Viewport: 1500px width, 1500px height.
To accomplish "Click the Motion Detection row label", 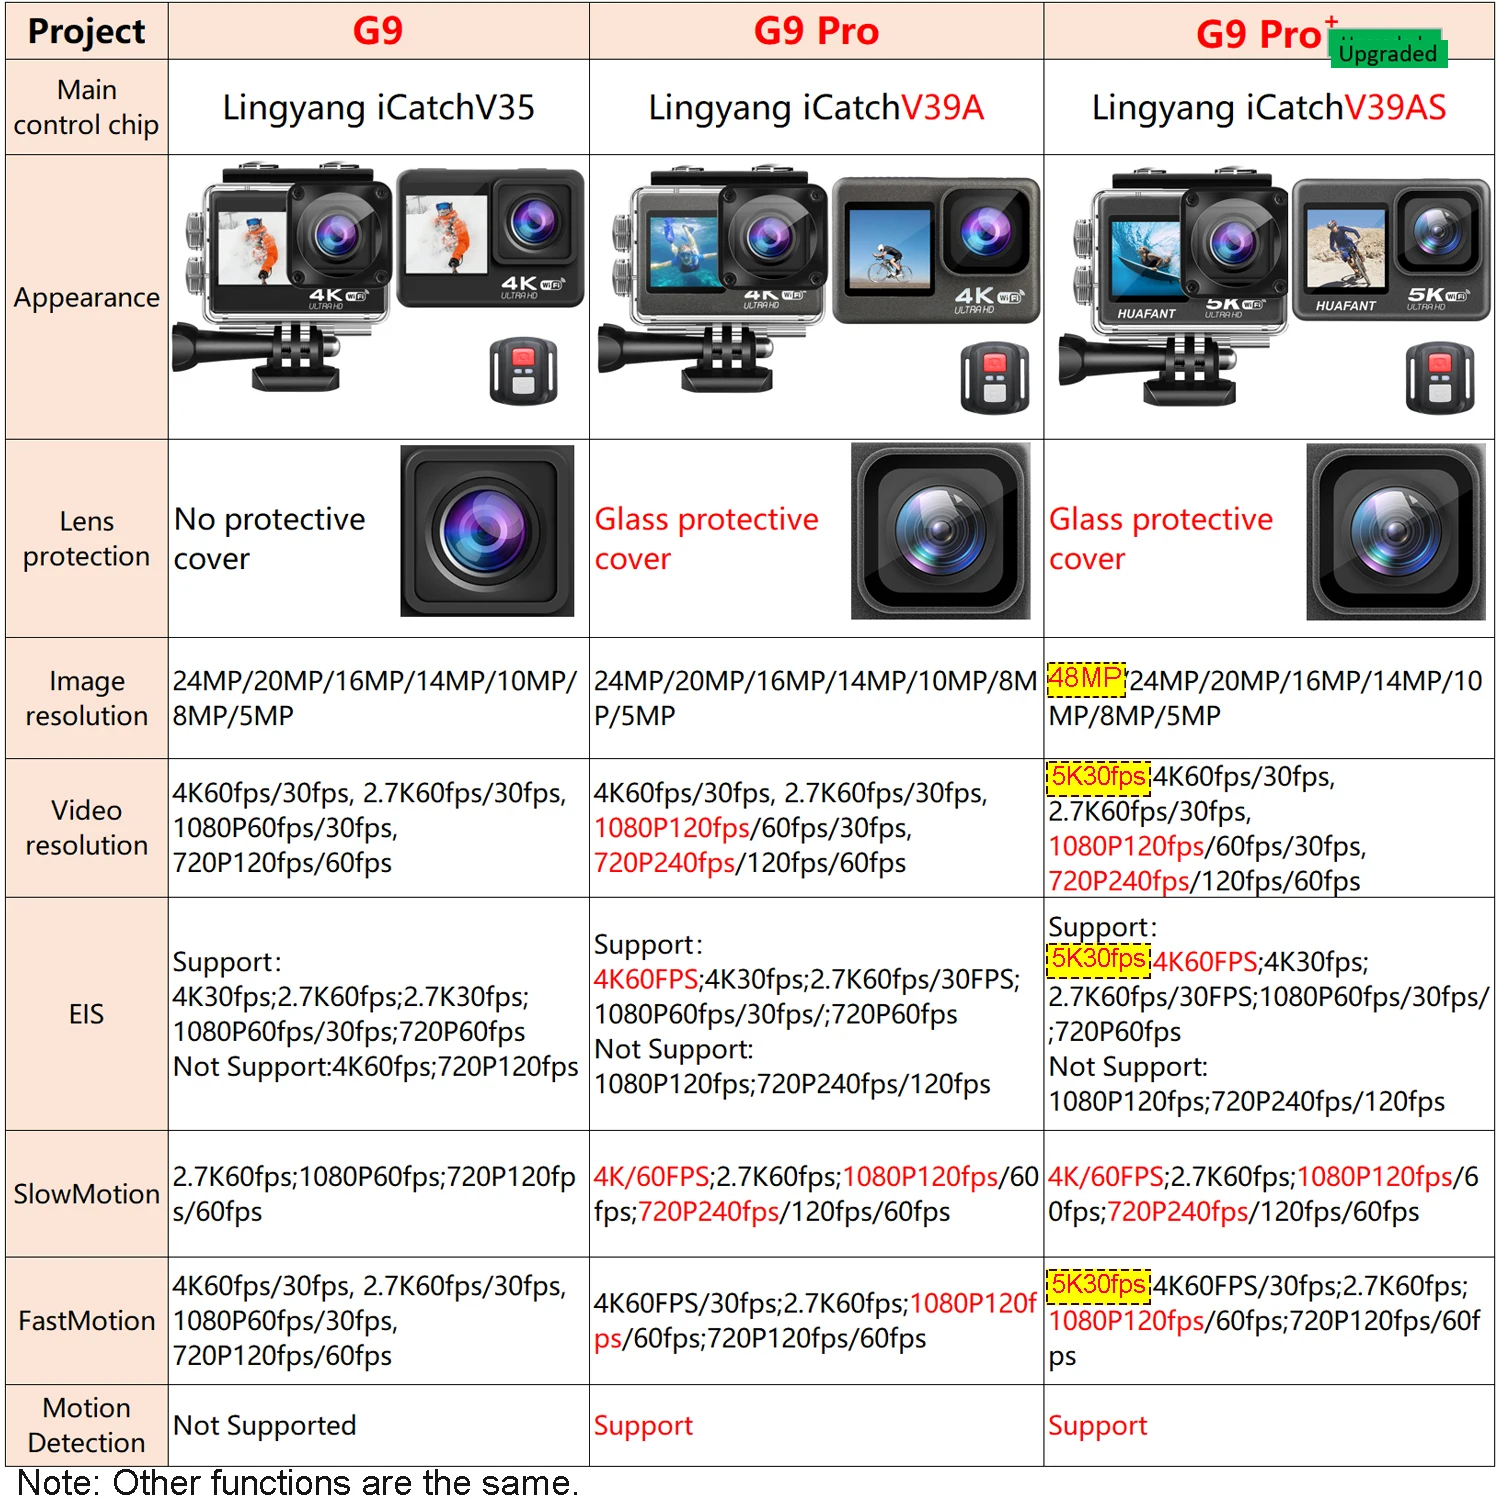I will [86, 1425].
